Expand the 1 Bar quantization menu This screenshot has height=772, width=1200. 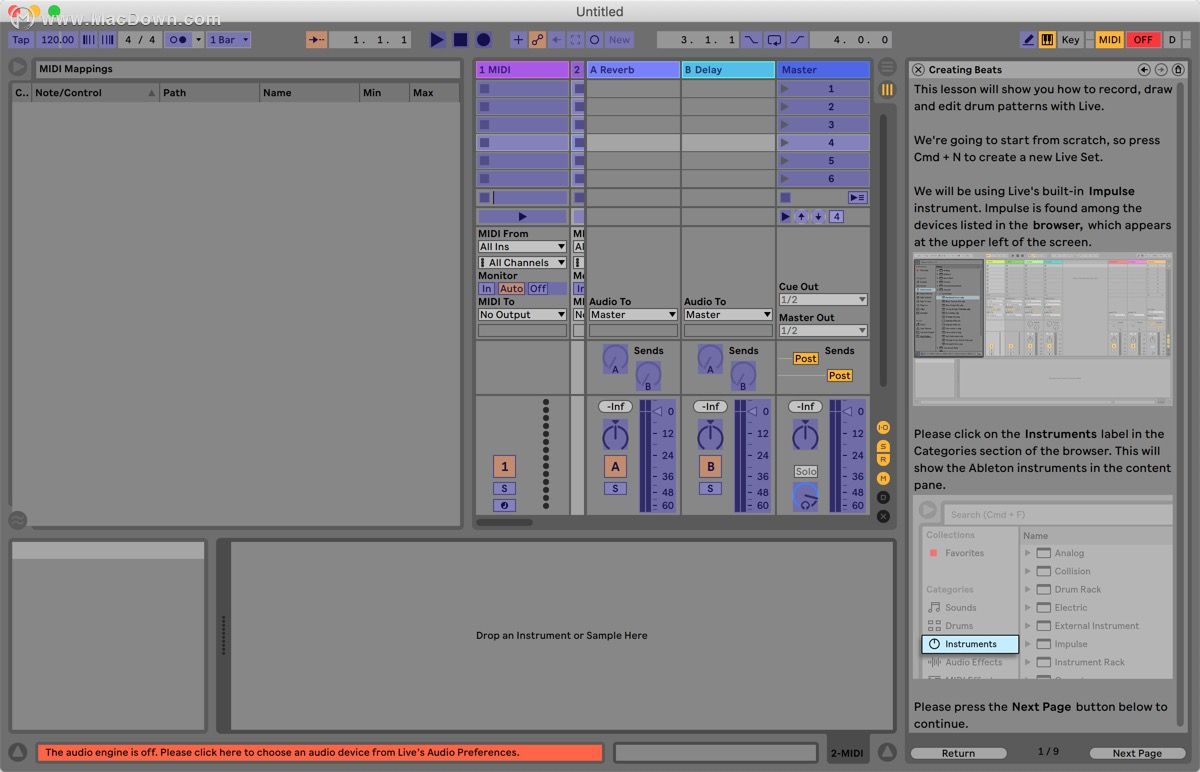(229, 40)
